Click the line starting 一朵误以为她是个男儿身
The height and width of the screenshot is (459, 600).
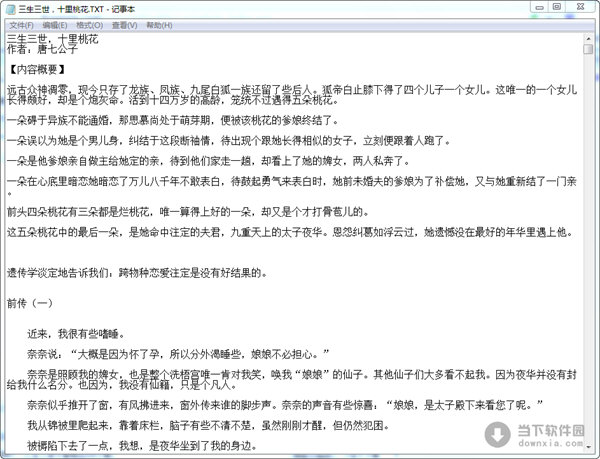(x=229, y=141)
